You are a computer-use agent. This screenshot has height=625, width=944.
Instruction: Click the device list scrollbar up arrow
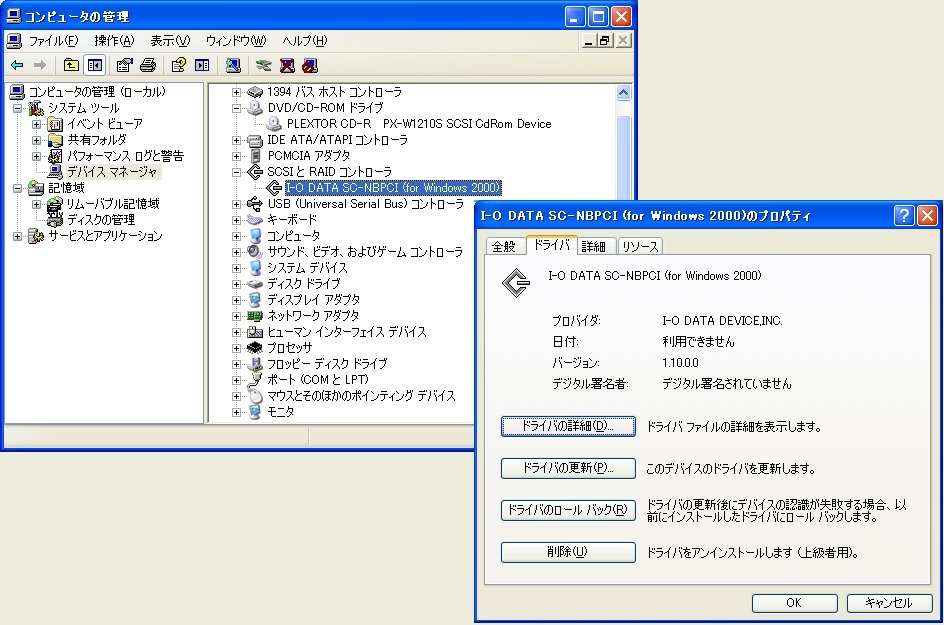coord(622,93)
